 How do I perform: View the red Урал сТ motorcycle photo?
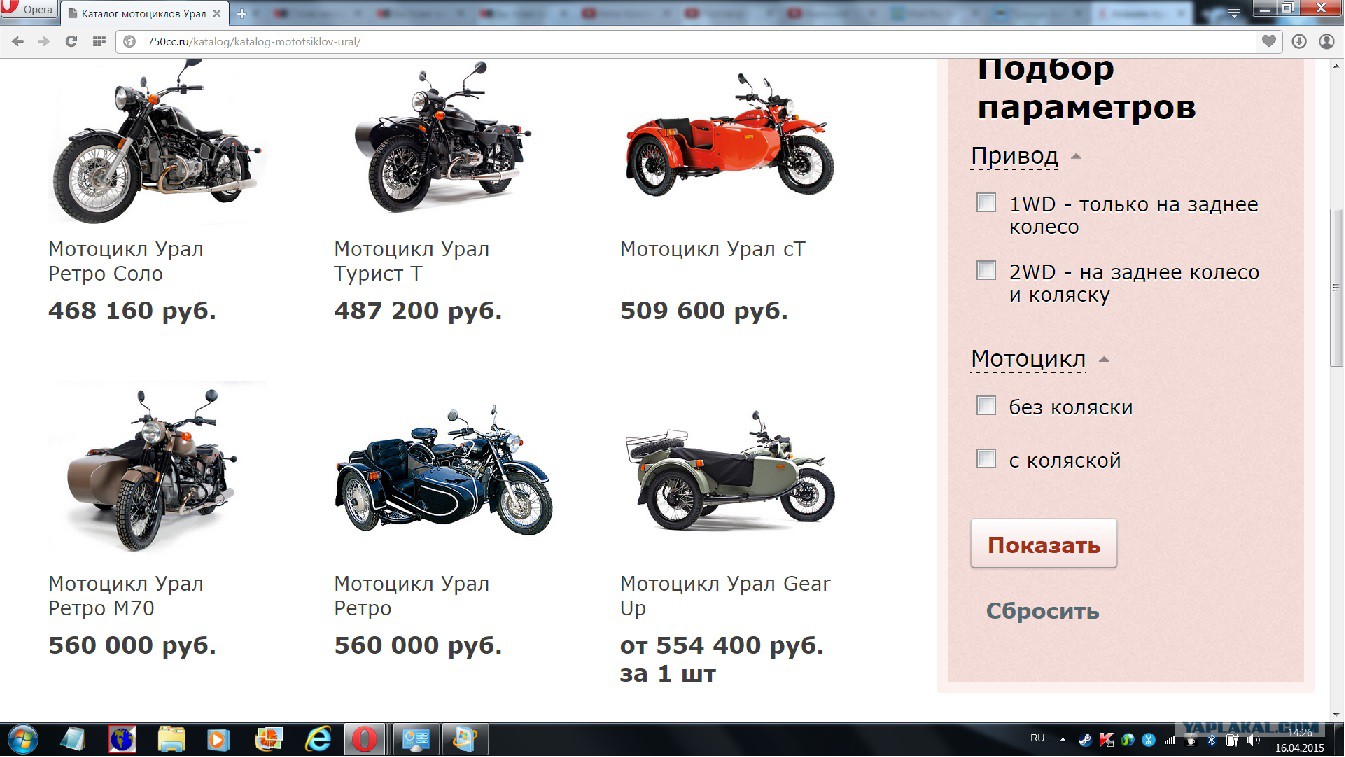(x=729, y=135)
